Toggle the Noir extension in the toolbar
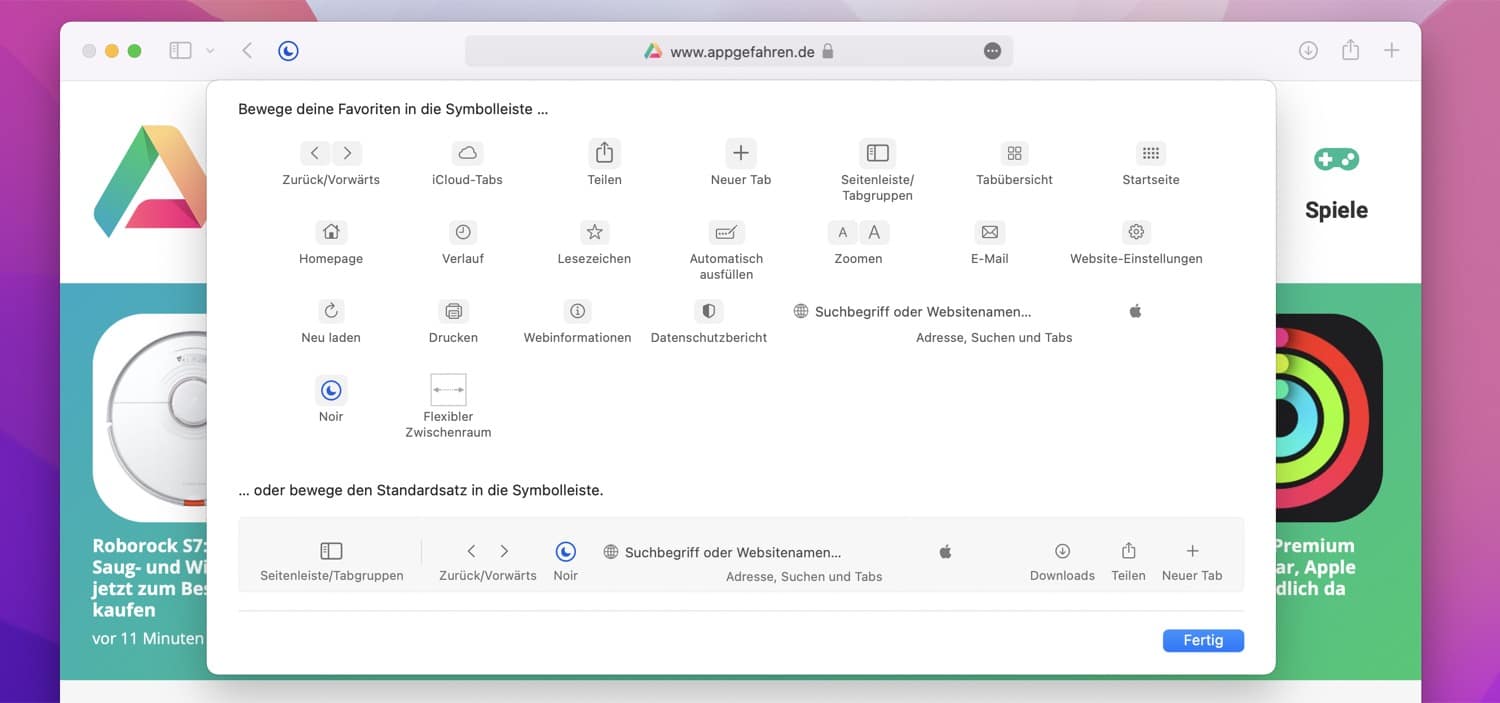 pos(288,51)
